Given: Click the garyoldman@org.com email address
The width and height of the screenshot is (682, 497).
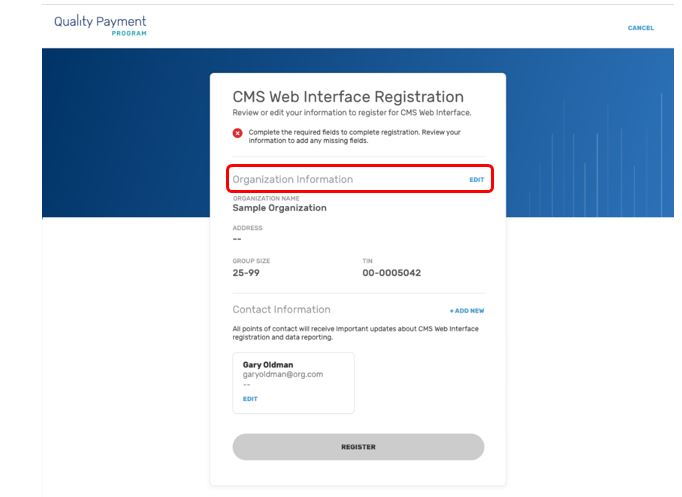Looking at the screenshot, I should (283, 374).
